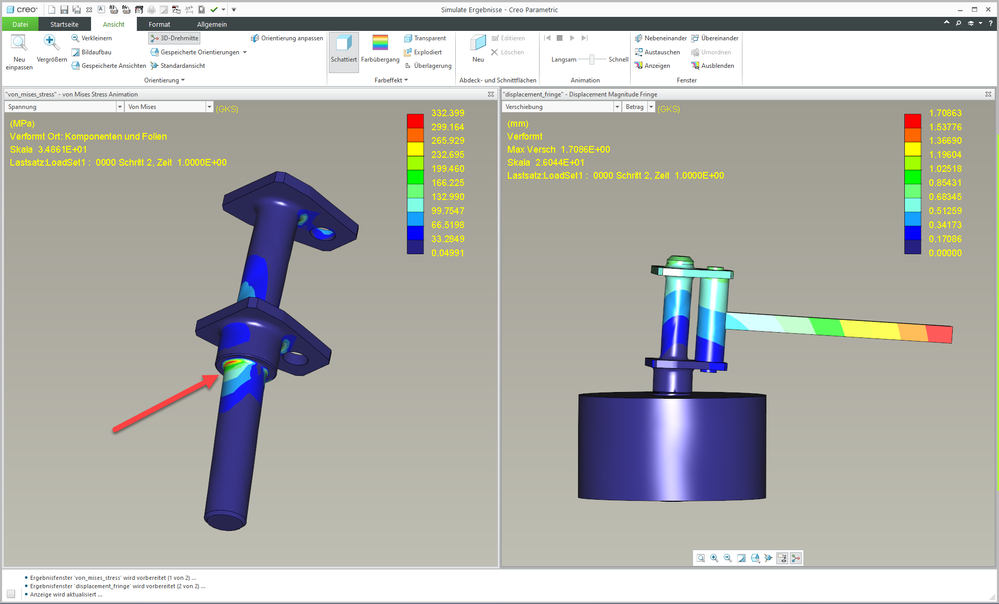The height and width of the screenshot is (604, 999).
Task: Toggle the 3D-Drehmitte spin center
Action: click(174, 38)
